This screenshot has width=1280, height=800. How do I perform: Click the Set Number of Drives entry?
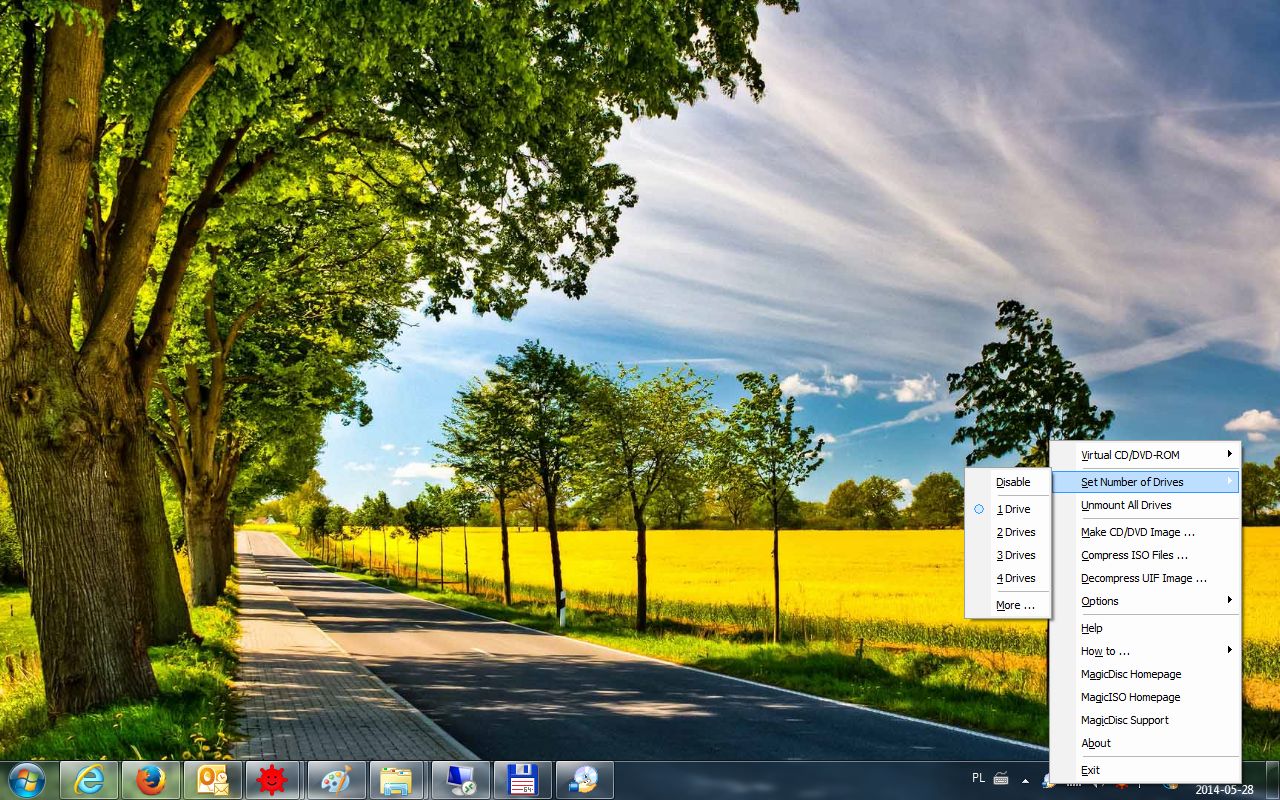pos(1145,482)
